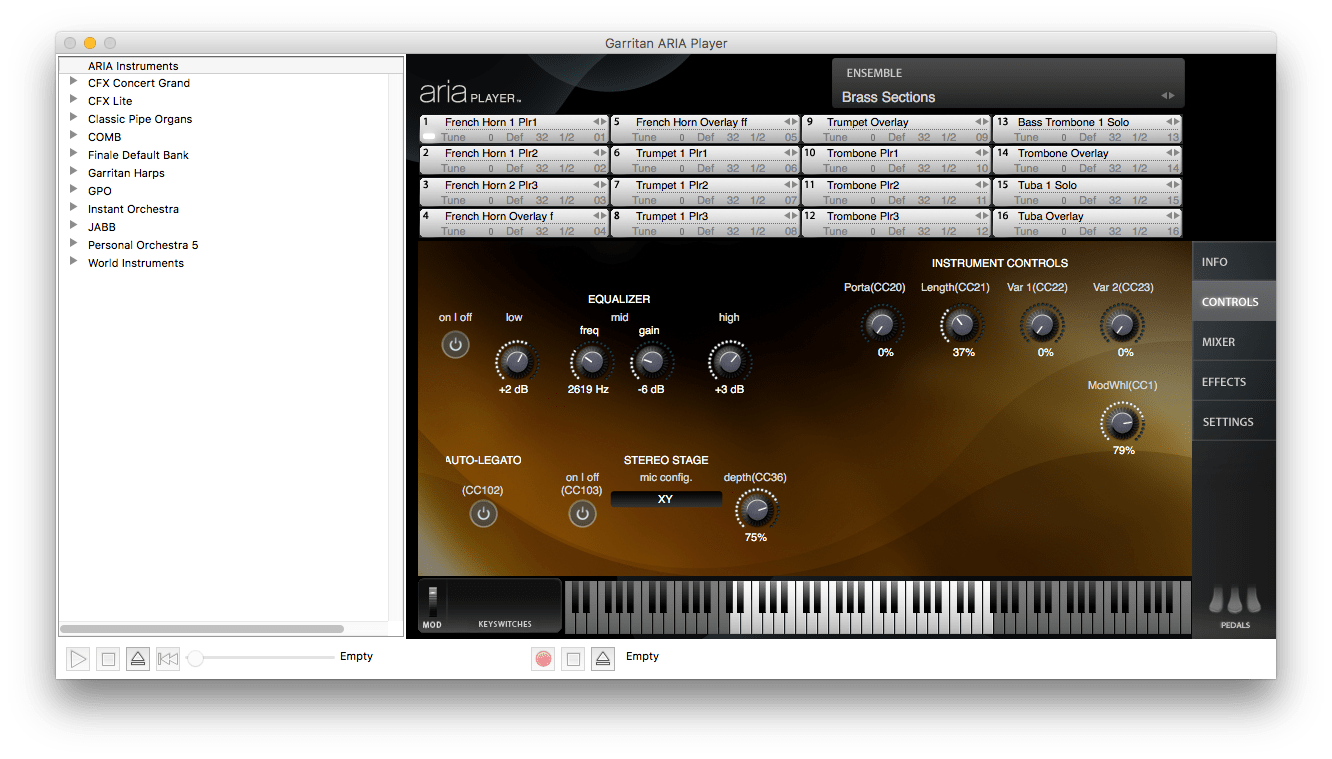Select slot 6 Trumpet 1 Plr1
The image size is (1332, 759).
(705, 160)
